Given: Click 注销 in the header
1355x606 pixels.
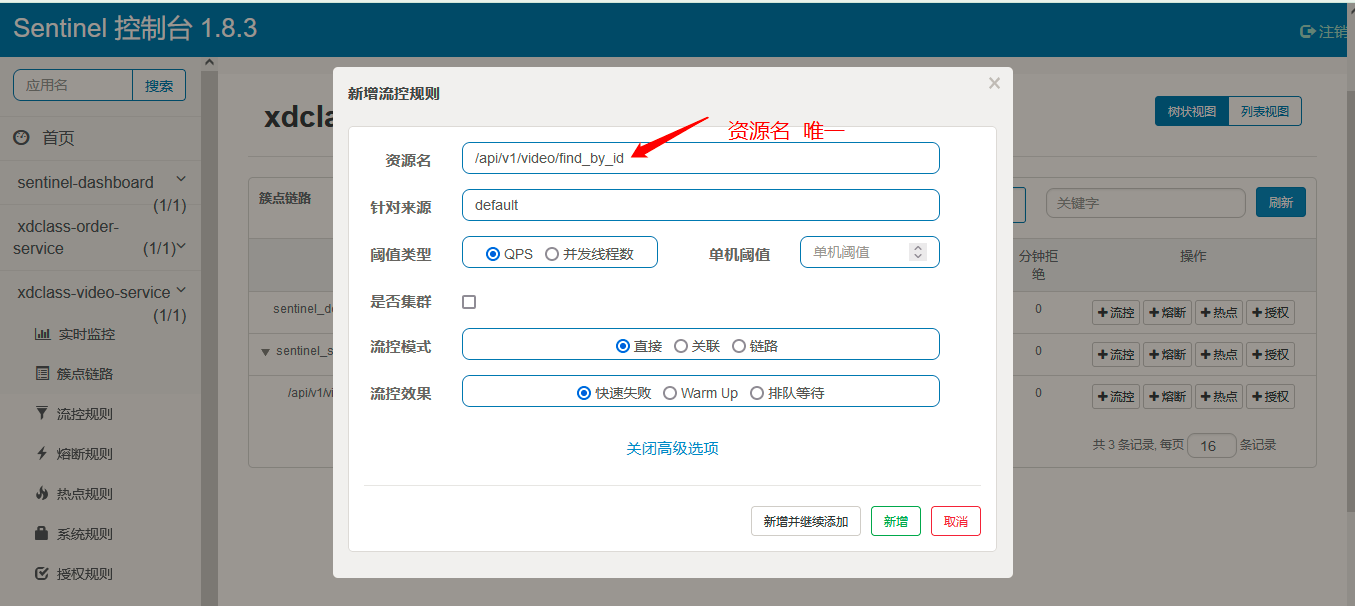Looking at the screenshot, I should click(1333, 31).
